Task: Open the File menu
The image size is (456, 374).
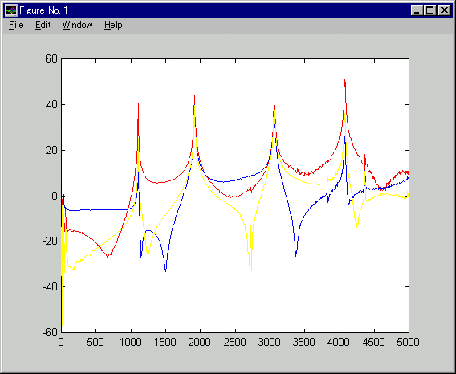Action: (16, 25)
